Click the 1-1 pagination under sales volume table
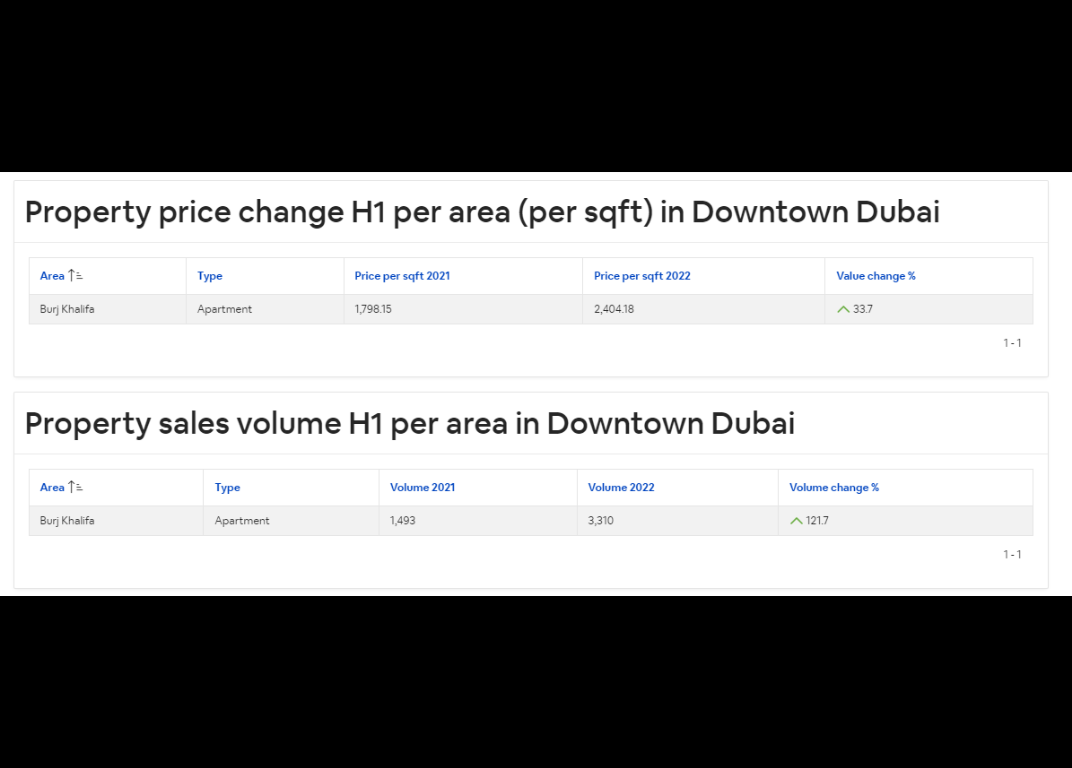The height and width of the screenshot is (768, 1072). pos(1012,554)
